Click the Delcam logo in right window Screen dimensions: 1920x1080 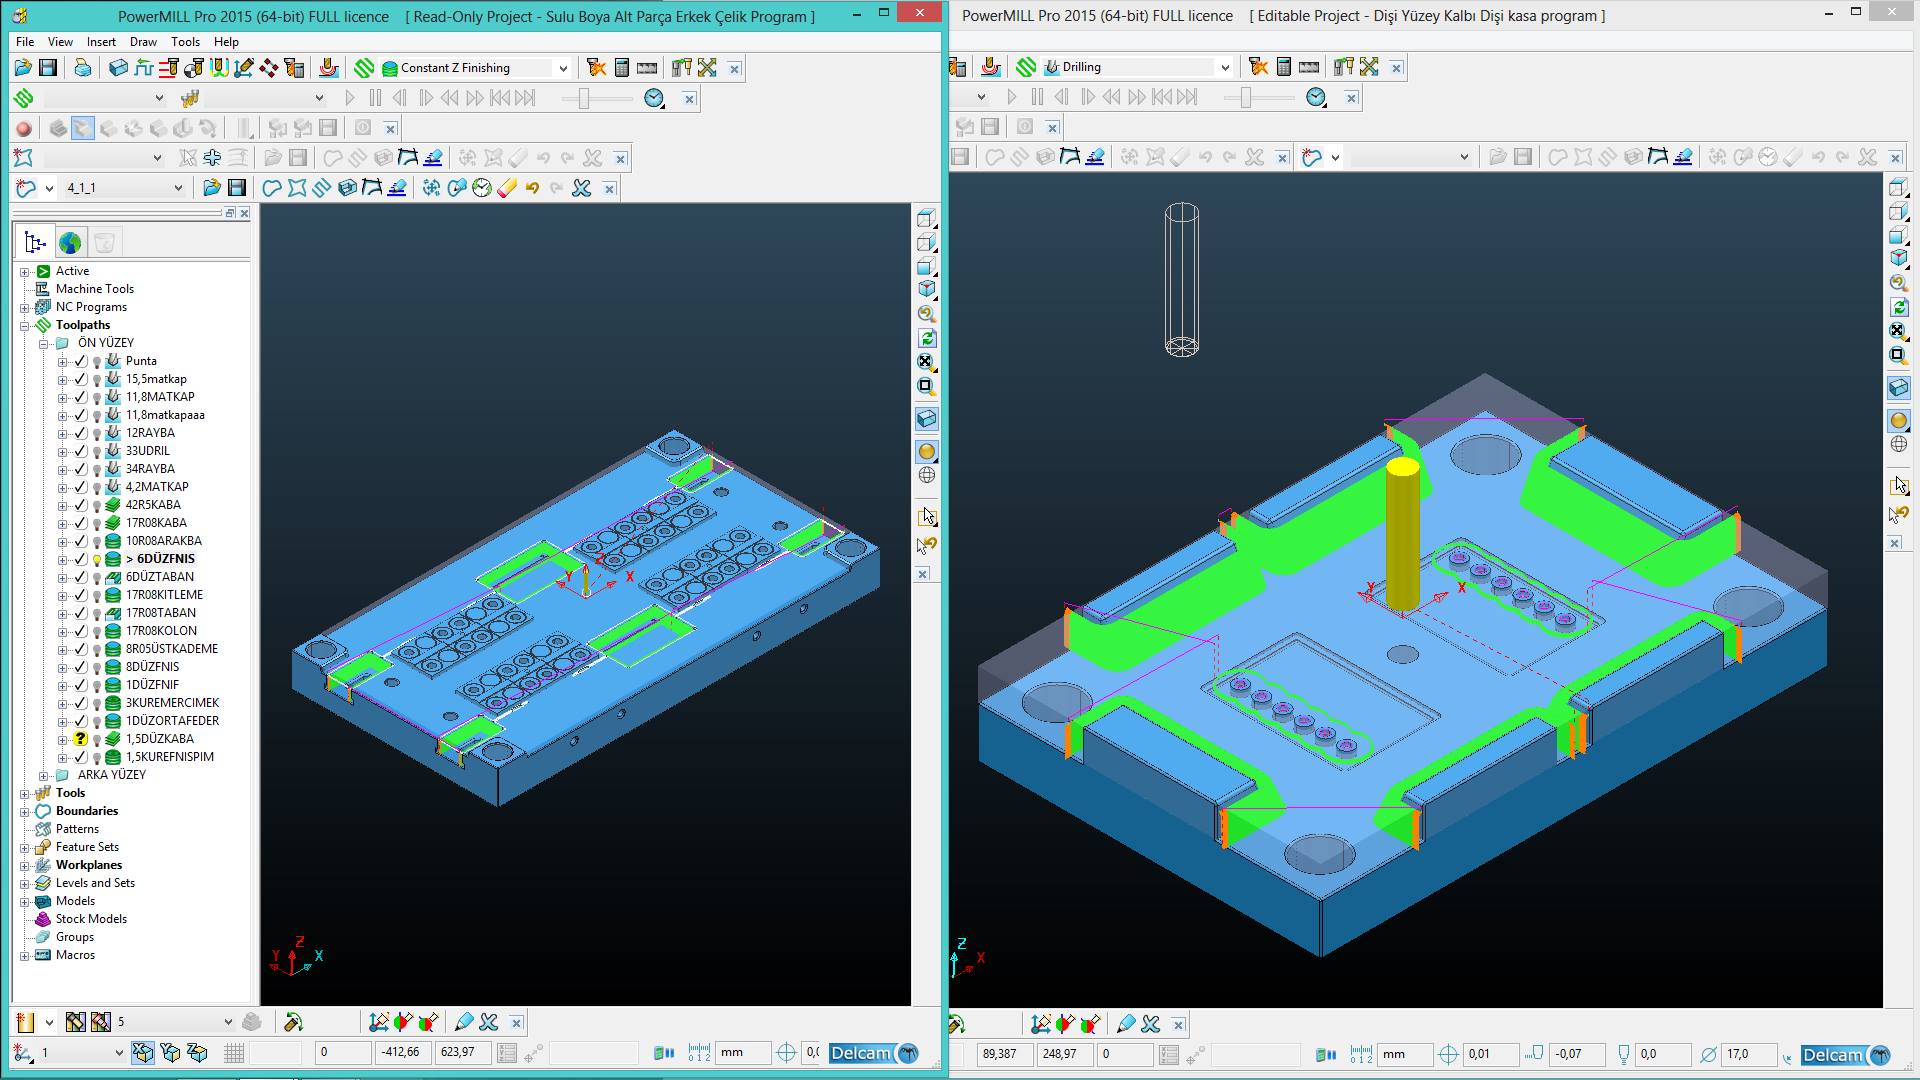[1846, 1055]
